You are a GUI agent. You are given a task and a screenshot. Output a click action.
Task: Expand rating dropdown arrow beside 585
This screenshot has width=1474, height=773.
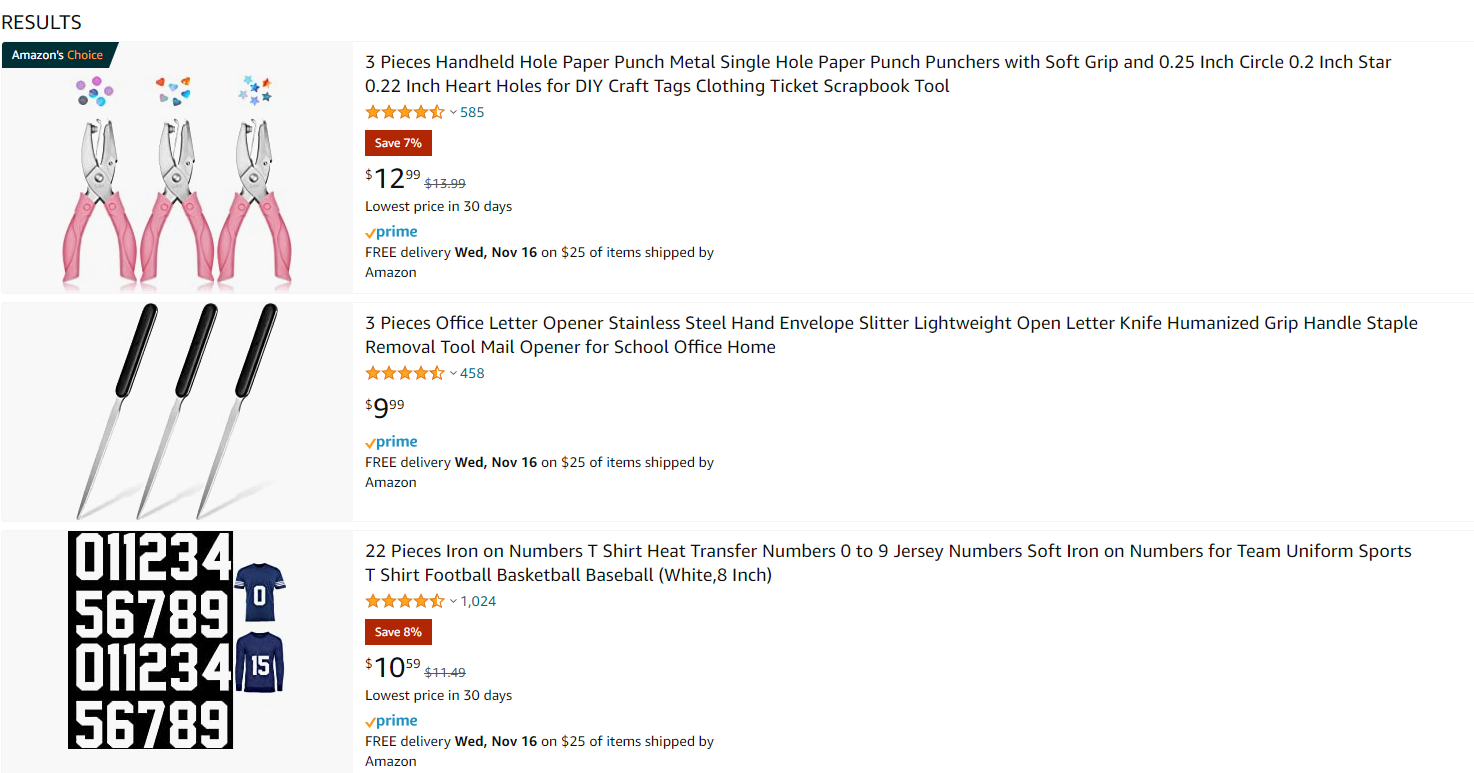pos(453,113)
